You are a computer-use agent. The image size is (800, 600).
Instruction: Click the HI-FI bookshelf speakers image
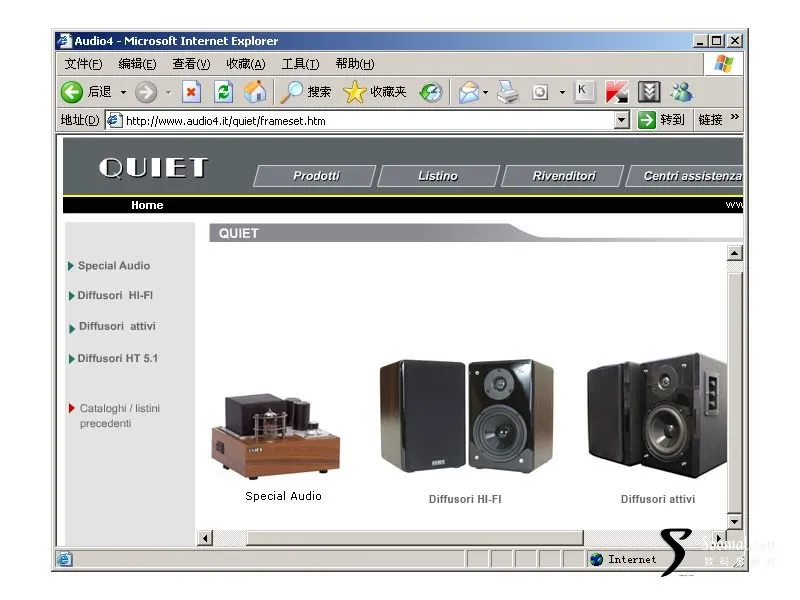[466, 416]
